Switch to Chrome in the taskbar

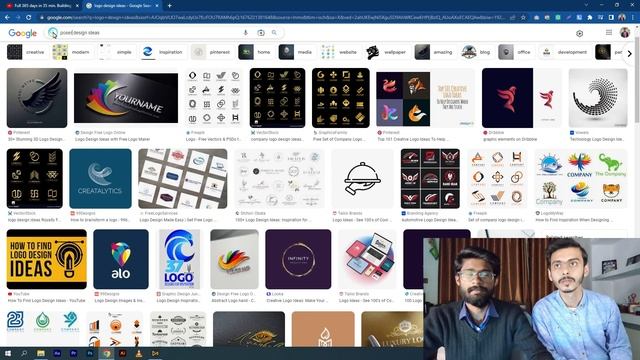(x=106, y=353)
